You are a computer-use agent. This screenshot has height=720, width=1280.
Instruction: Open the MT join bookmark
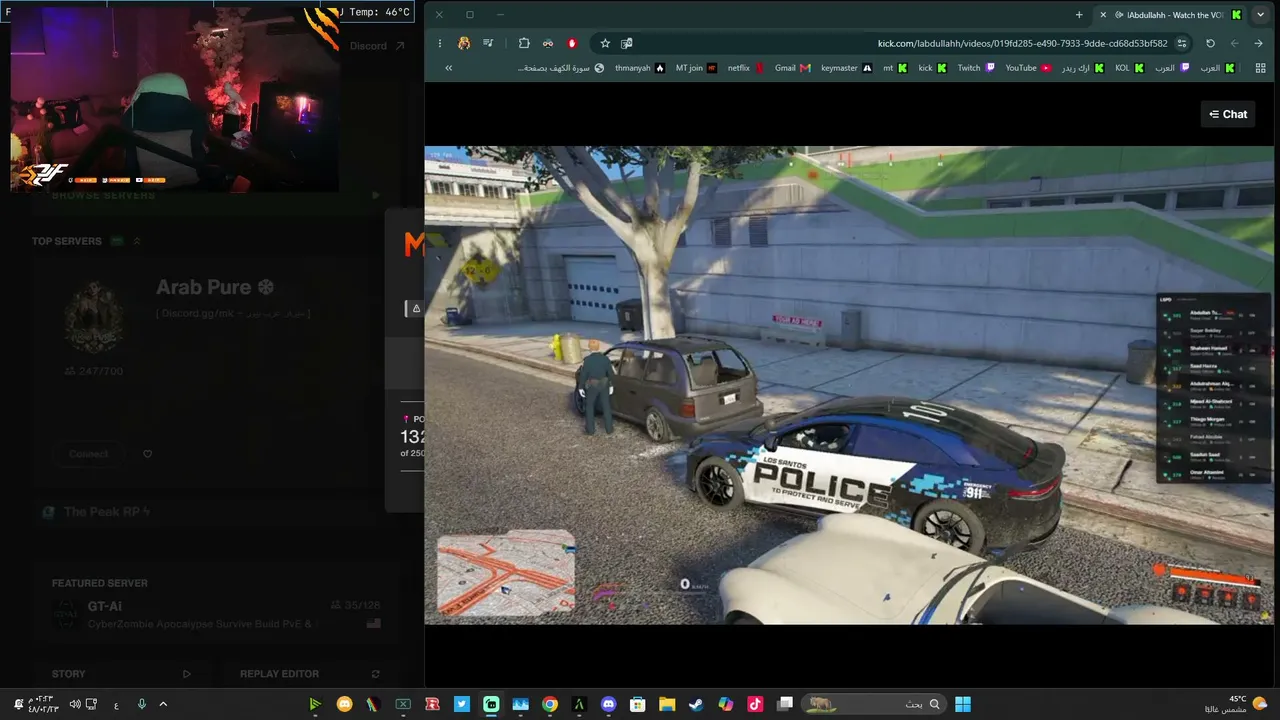click(696, 68)
